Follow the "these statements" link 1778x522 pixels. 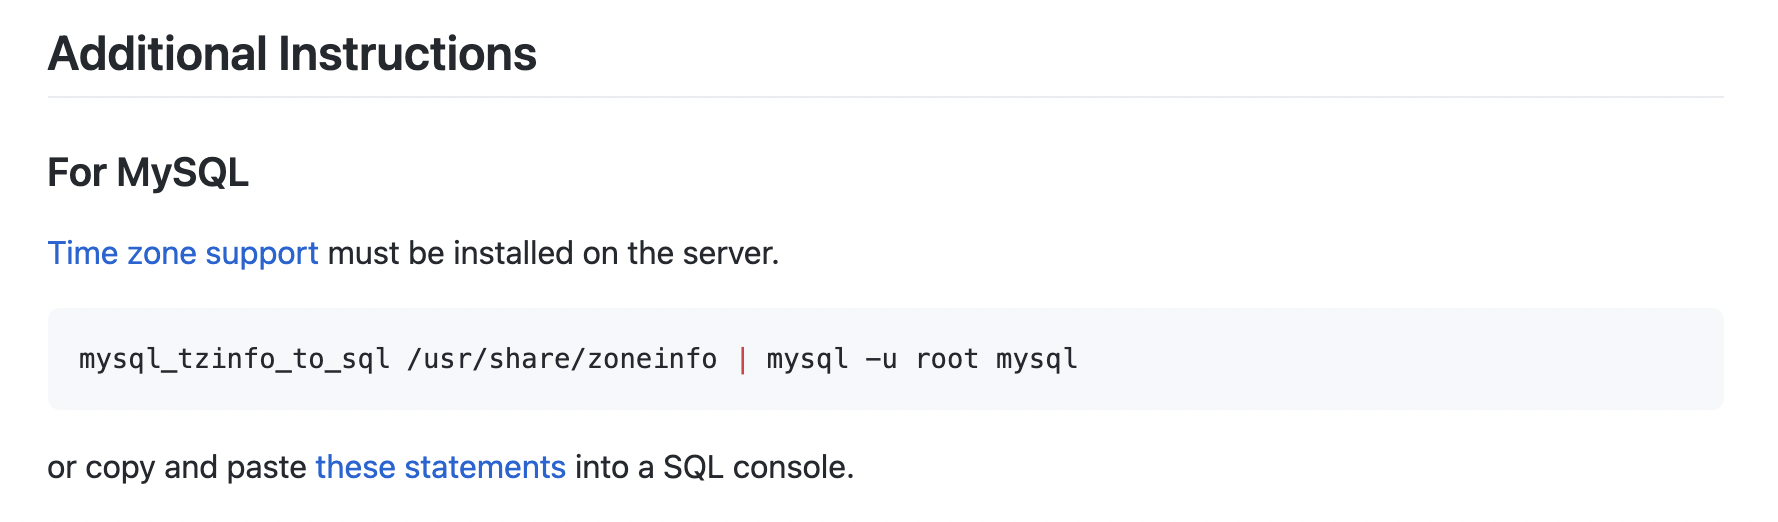tap(440, 467)
